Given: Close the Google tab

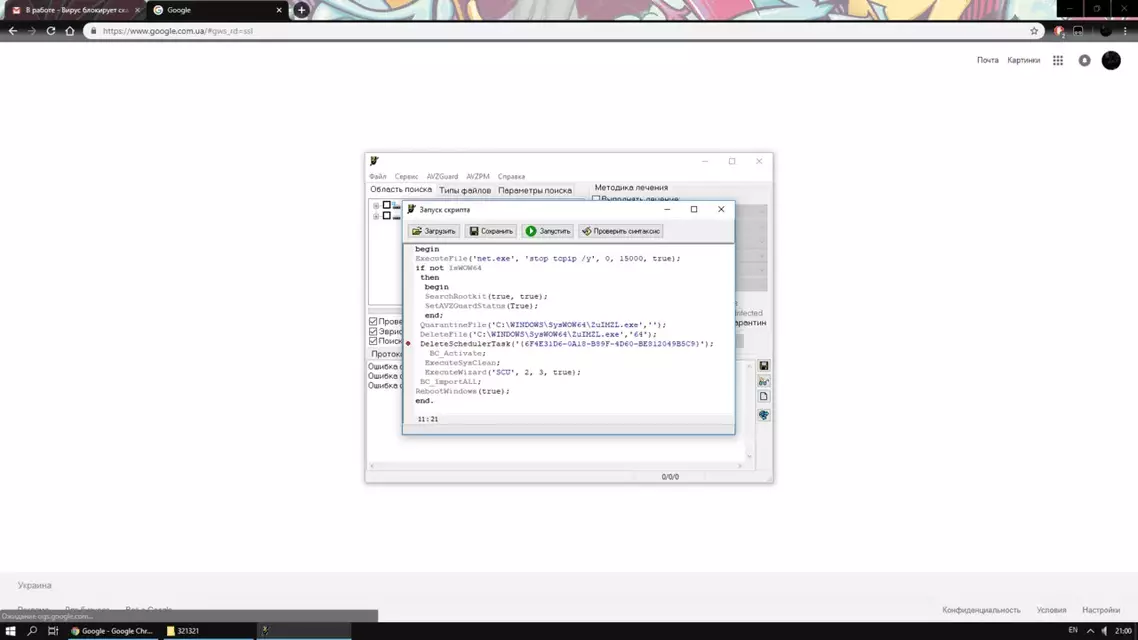Looking at the screenshot, I should pyautogui.click(x=279, y=10).
